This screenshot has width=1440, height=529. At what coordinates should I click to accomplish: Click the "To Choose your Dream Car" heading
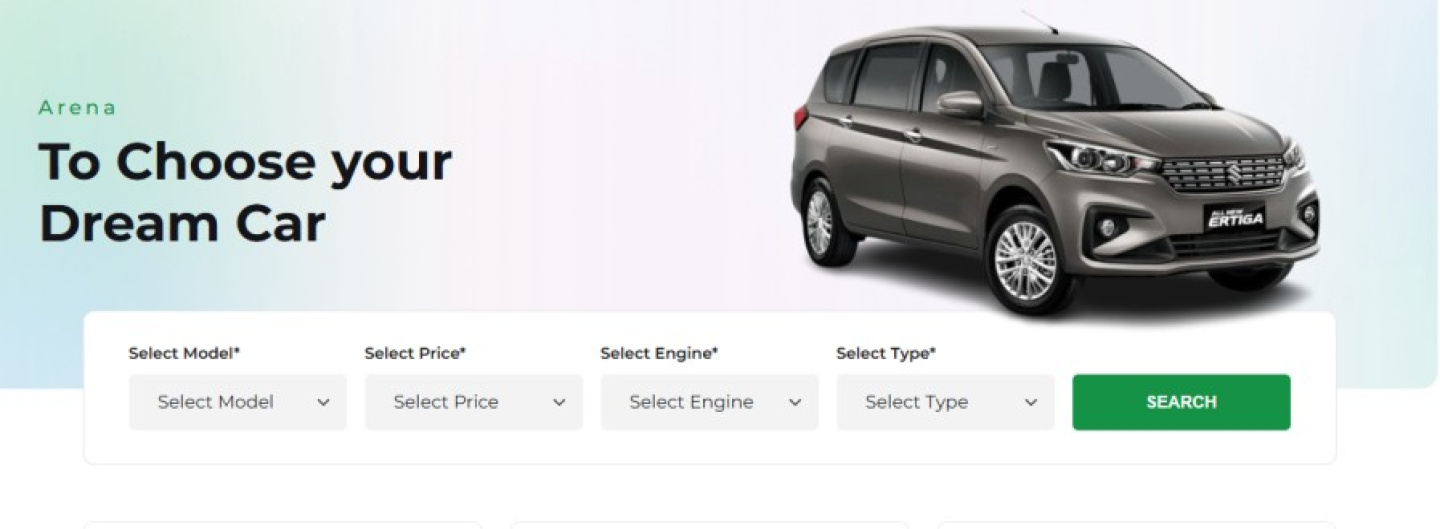(245, 192)
